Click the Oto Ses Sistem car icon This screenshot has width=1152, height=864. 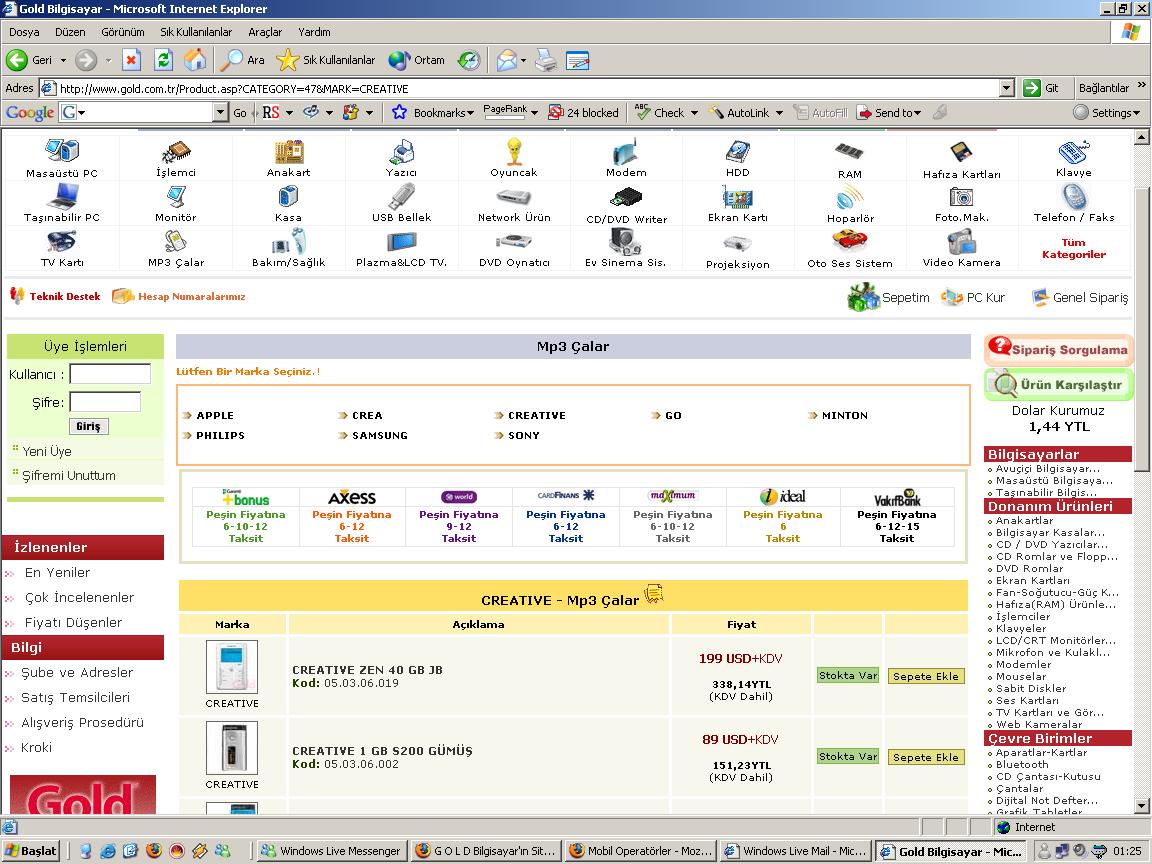849,241
